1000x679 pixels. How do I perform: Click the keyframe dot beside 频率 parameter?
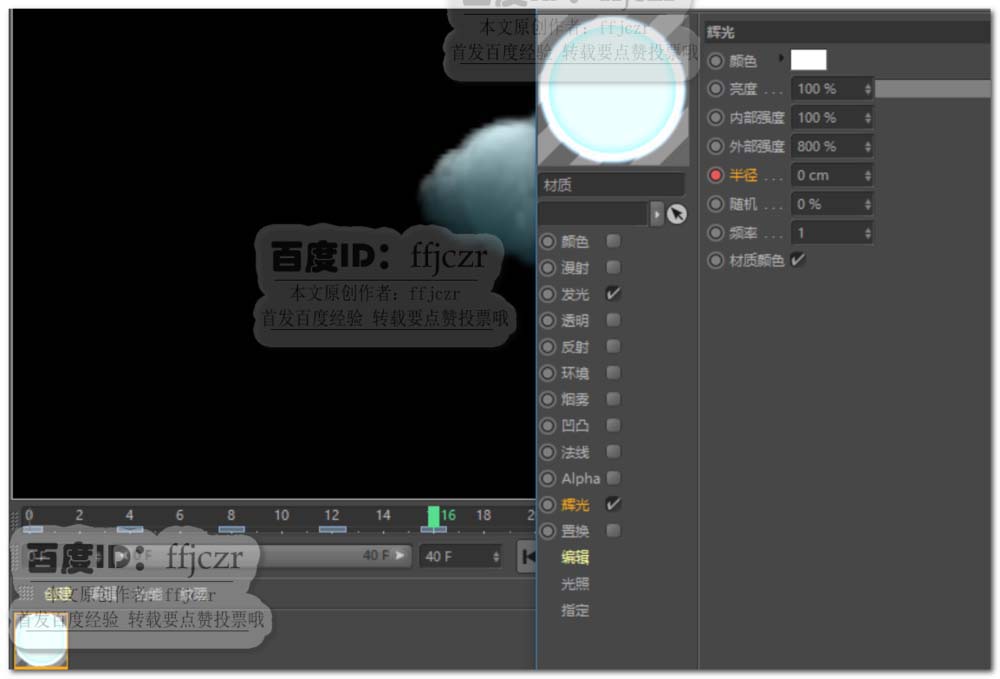pyautogui.click(x=716, y=233)
